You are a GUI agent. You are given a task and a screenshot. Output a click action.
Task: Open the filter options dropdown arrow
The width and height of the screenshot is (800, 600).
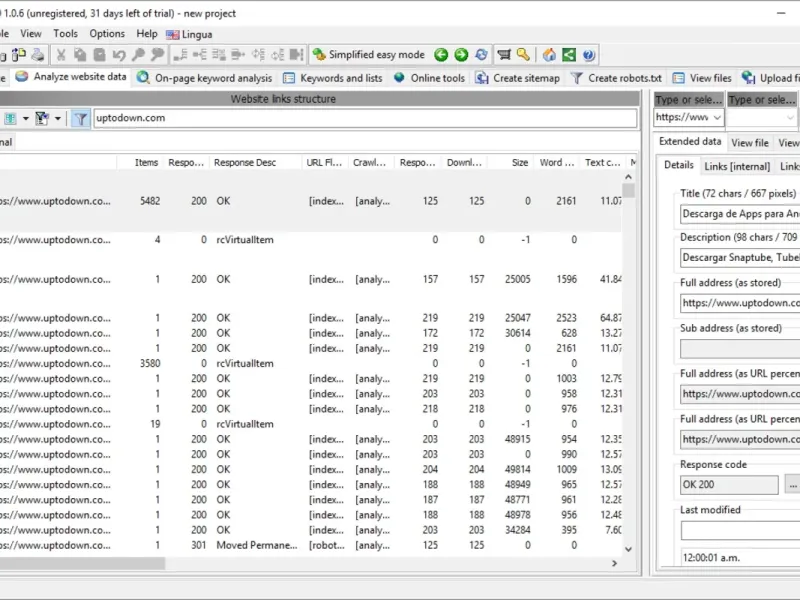(x=58, y=119)
